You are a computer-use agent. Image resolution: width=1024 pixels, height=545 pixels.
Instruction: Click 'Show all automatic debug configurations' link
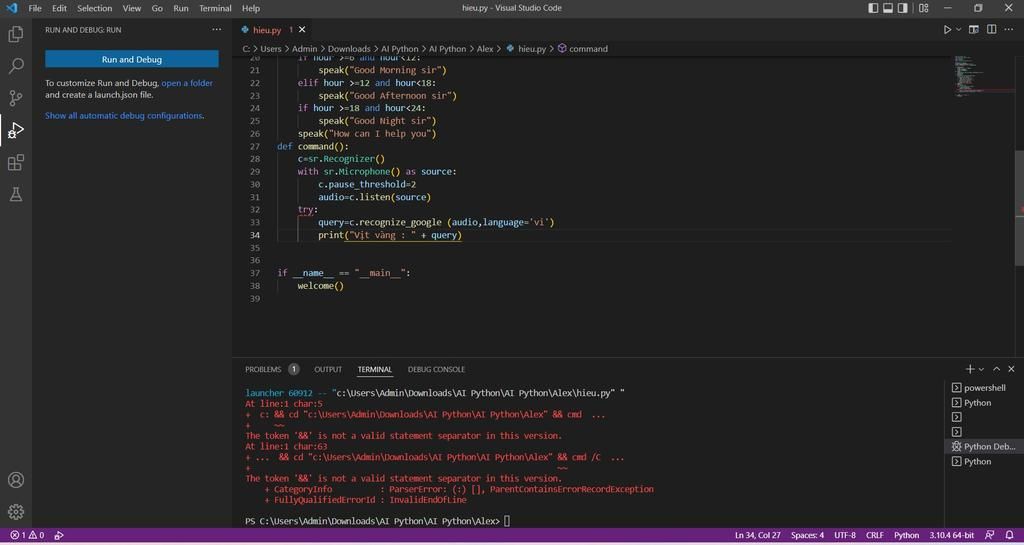[x=124, y=116]
